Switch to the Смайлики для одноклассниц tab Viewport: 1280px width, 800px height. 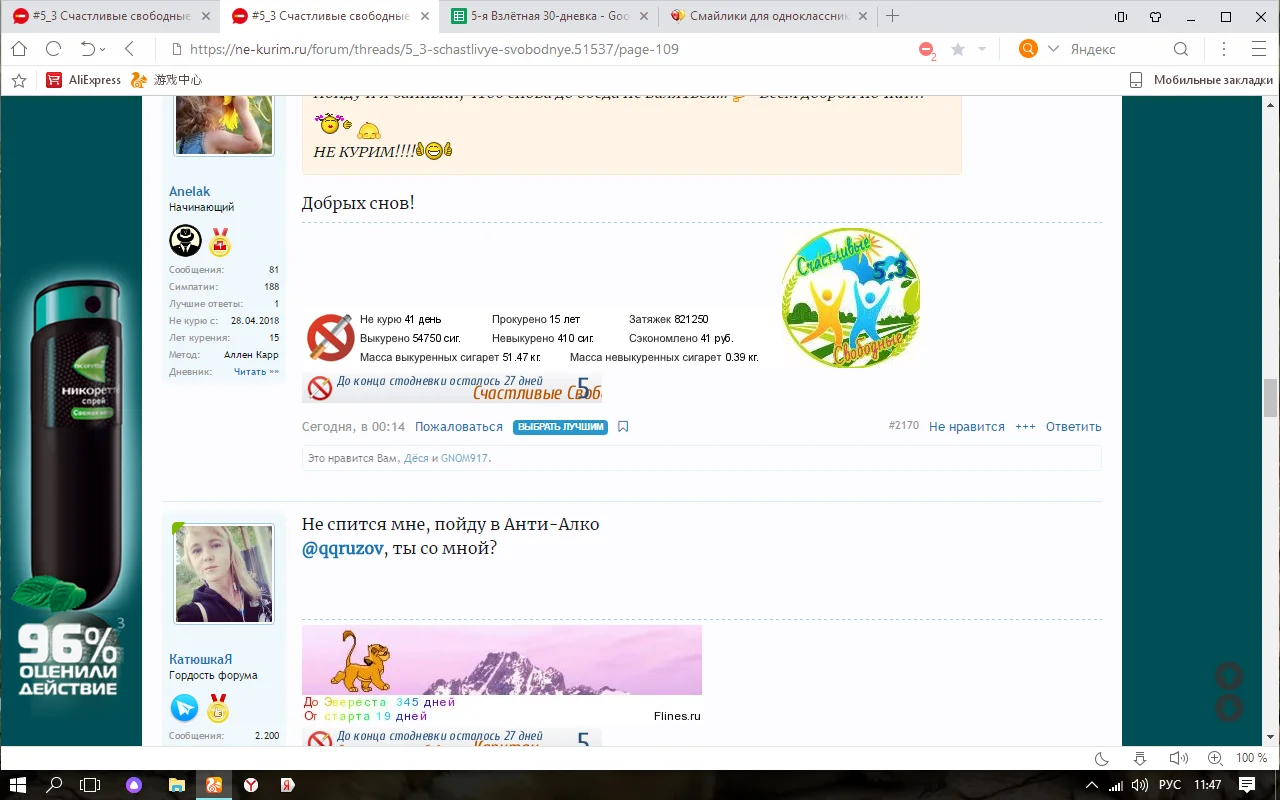(762, 16)
